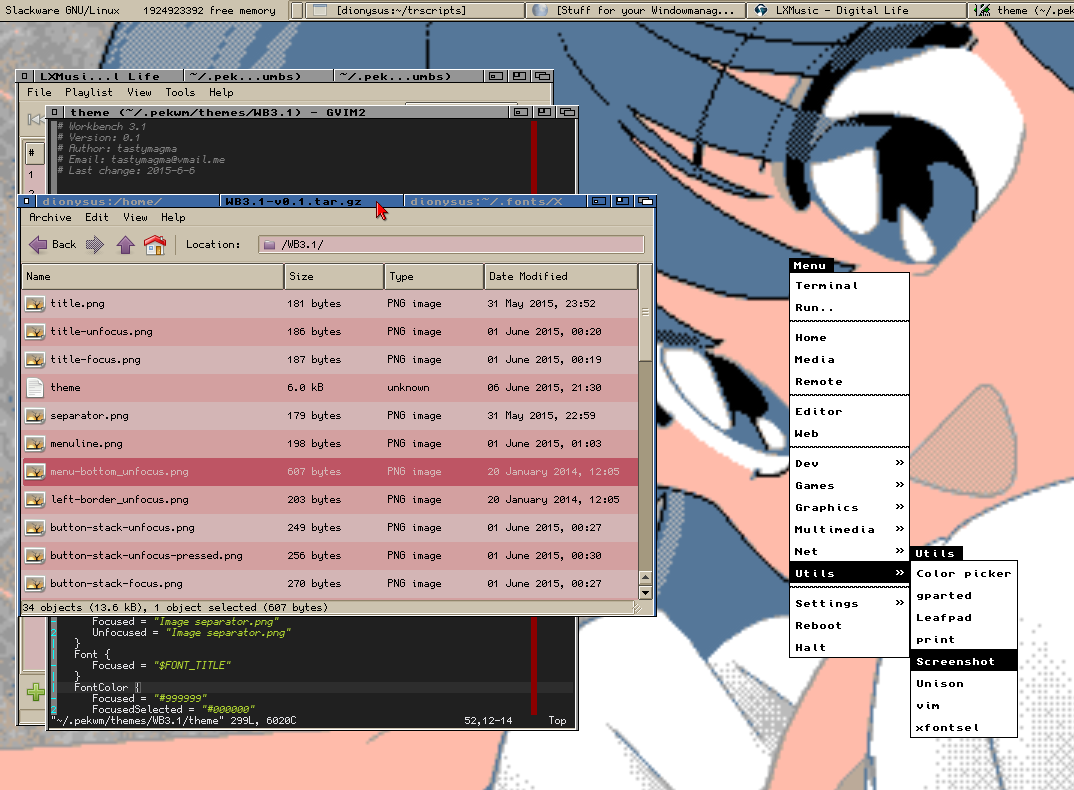Expand the Net submenu
The image size is (1074, 790).
click(849, 552)
